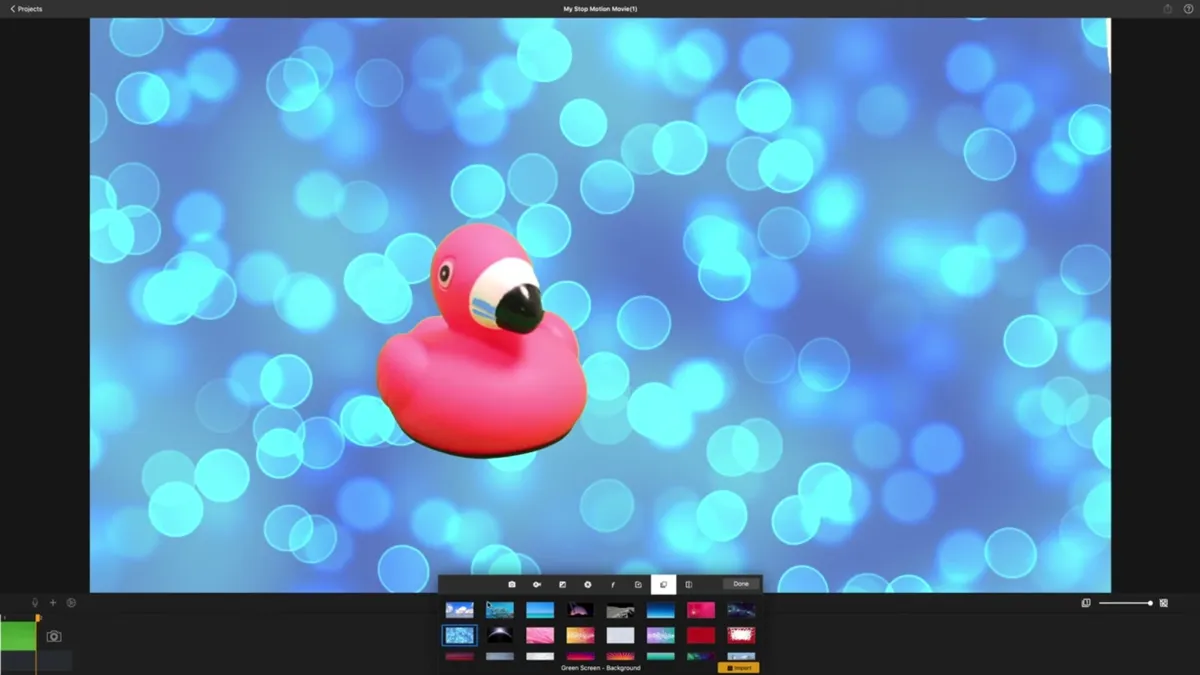Open the effects gear settings

click(587, 584)
